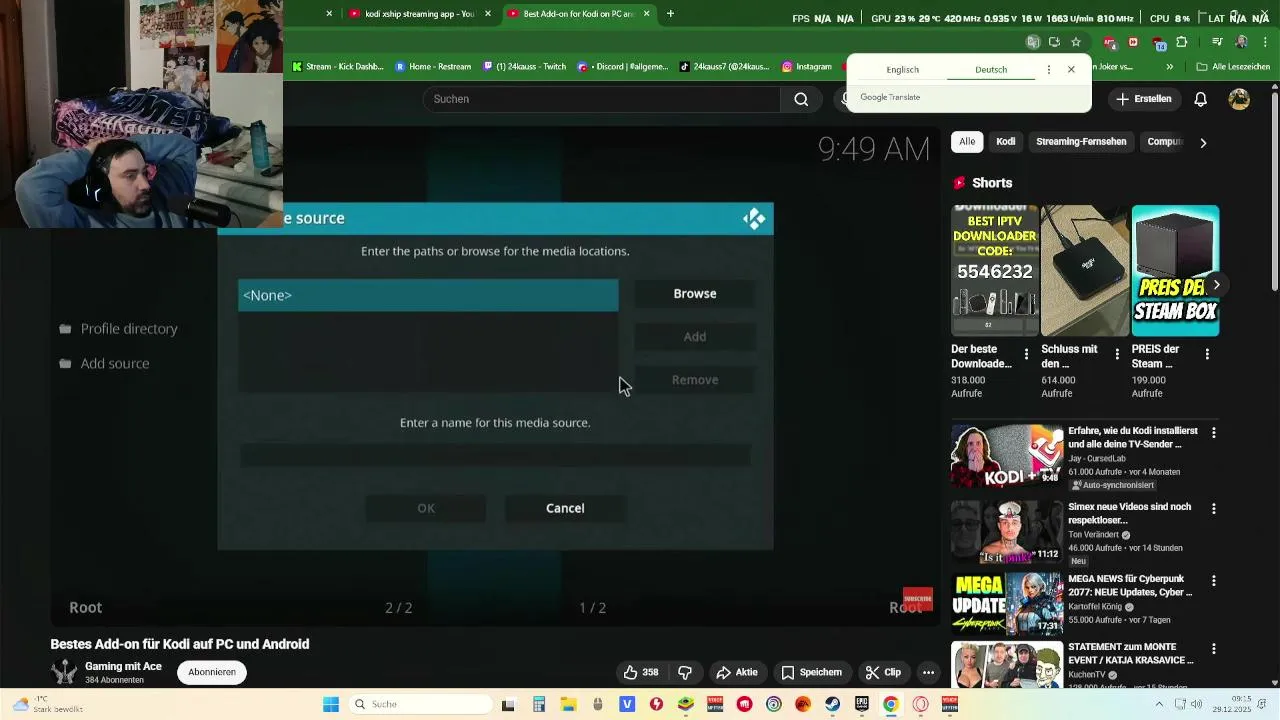Open Discord bookmark in bookmarks bar
The width and height of the screenshot is (1280, 720).
coord(623,67)
